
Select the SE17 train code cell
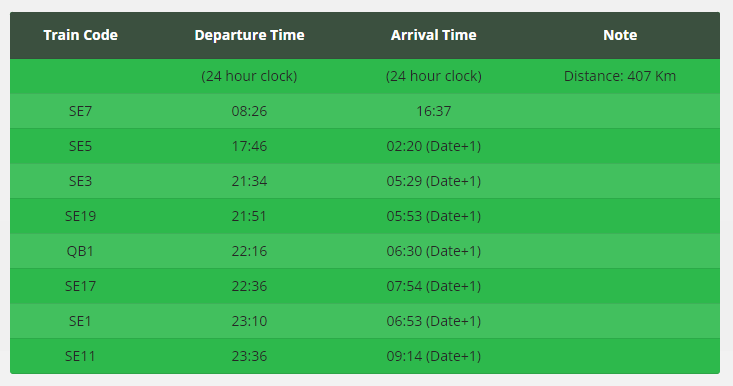80,286
